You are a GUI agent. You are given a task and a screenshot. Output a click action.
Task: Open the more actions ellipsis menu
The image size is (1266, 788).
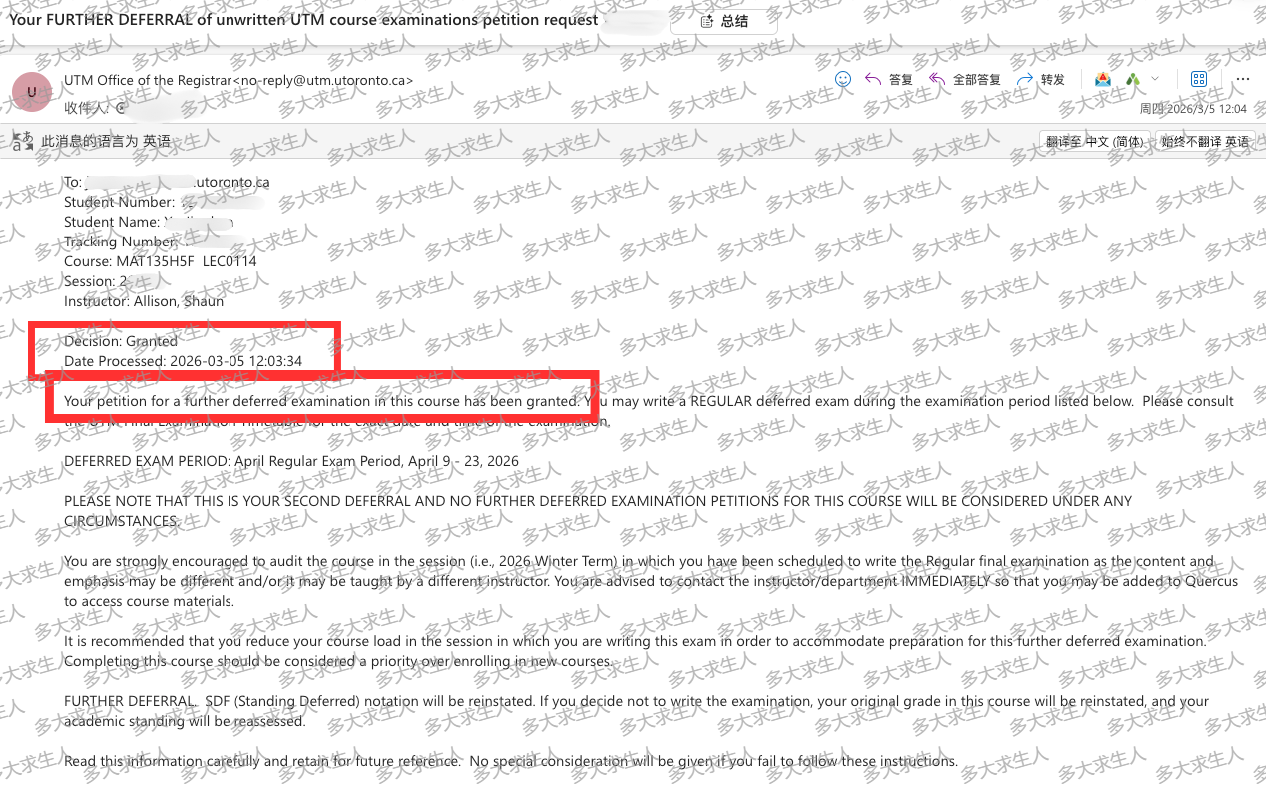(1243, 79)
